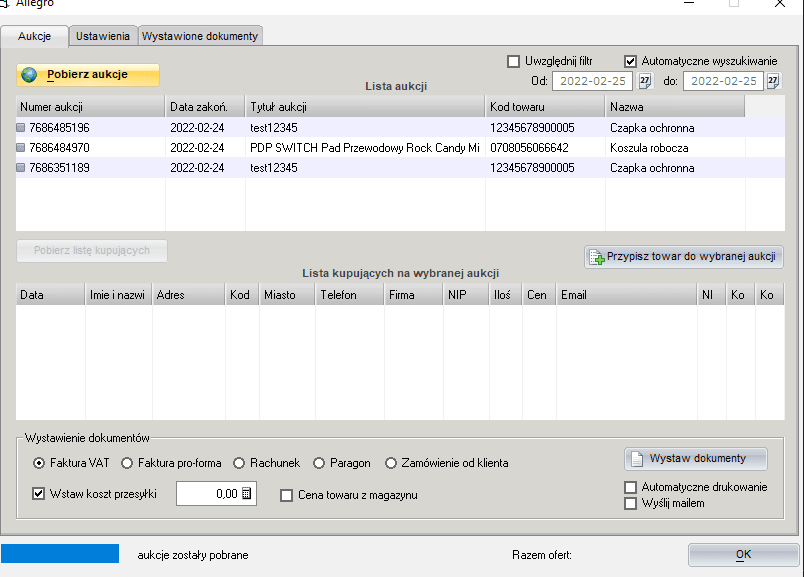804x577 pixels.
Task: Toggle Automatyczne wyszukiwanie checkbox
Action: (631, 61)
